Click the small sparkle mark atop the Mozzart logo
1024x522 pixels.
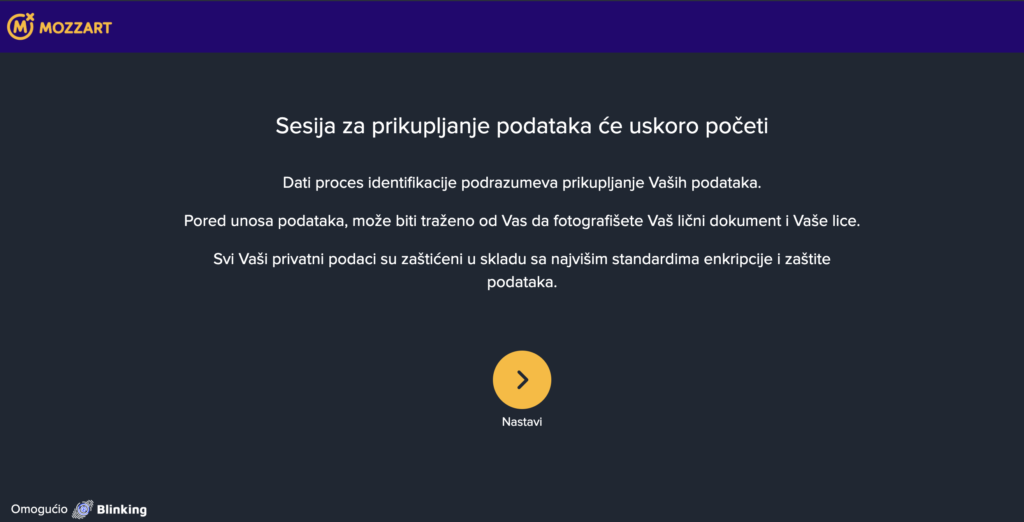(29, 17)
